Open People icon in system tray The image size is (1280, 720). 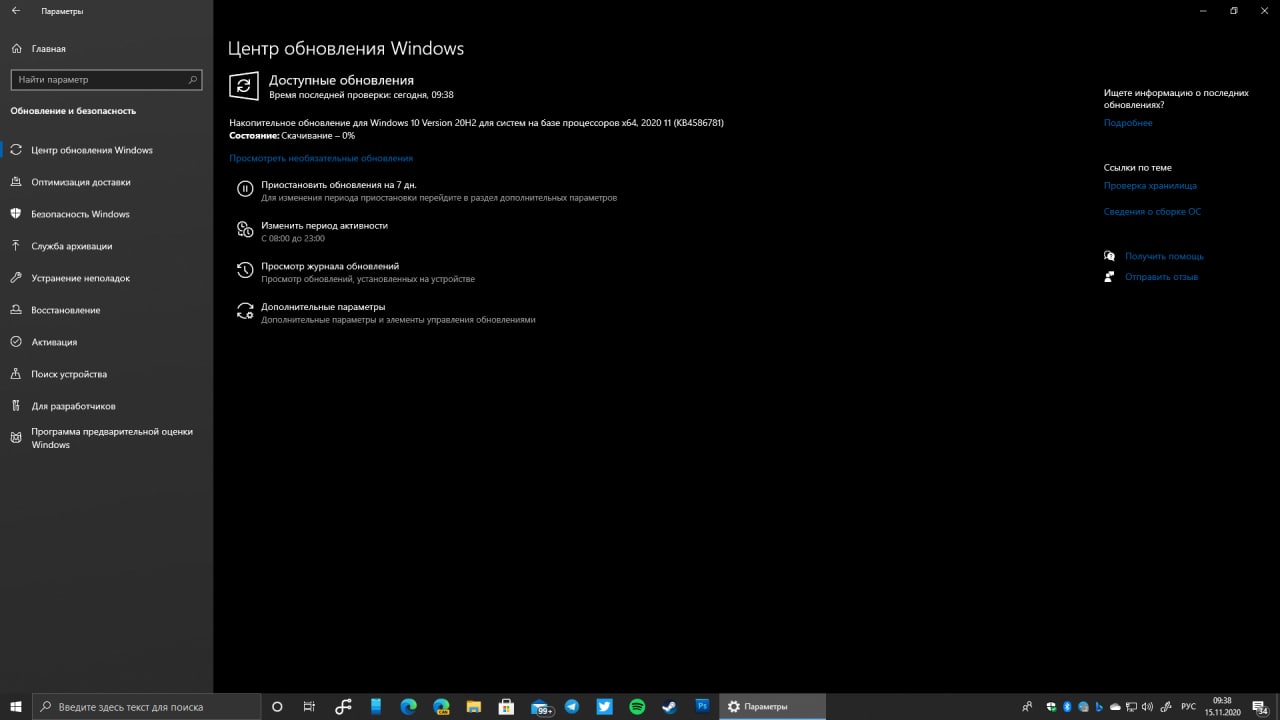[x=1027, y=706]
